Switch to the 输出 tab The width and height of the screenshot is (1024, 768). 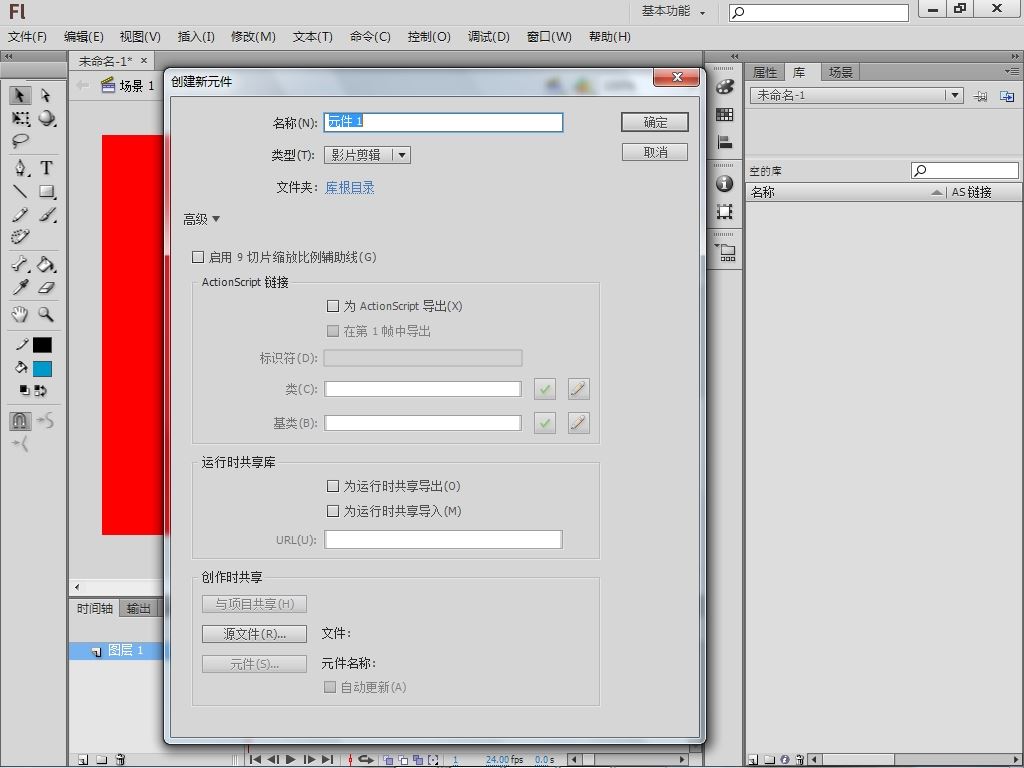pos(138,609)
